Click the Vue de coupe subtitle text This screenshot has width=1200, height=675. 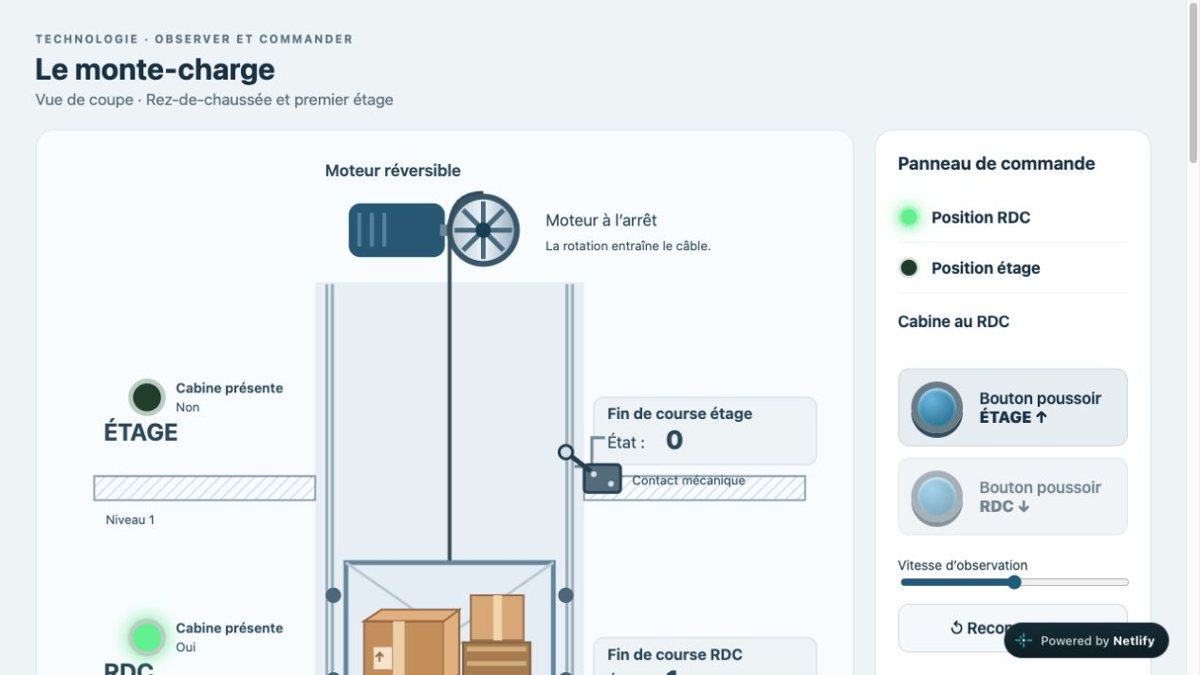tap(214, 100)
